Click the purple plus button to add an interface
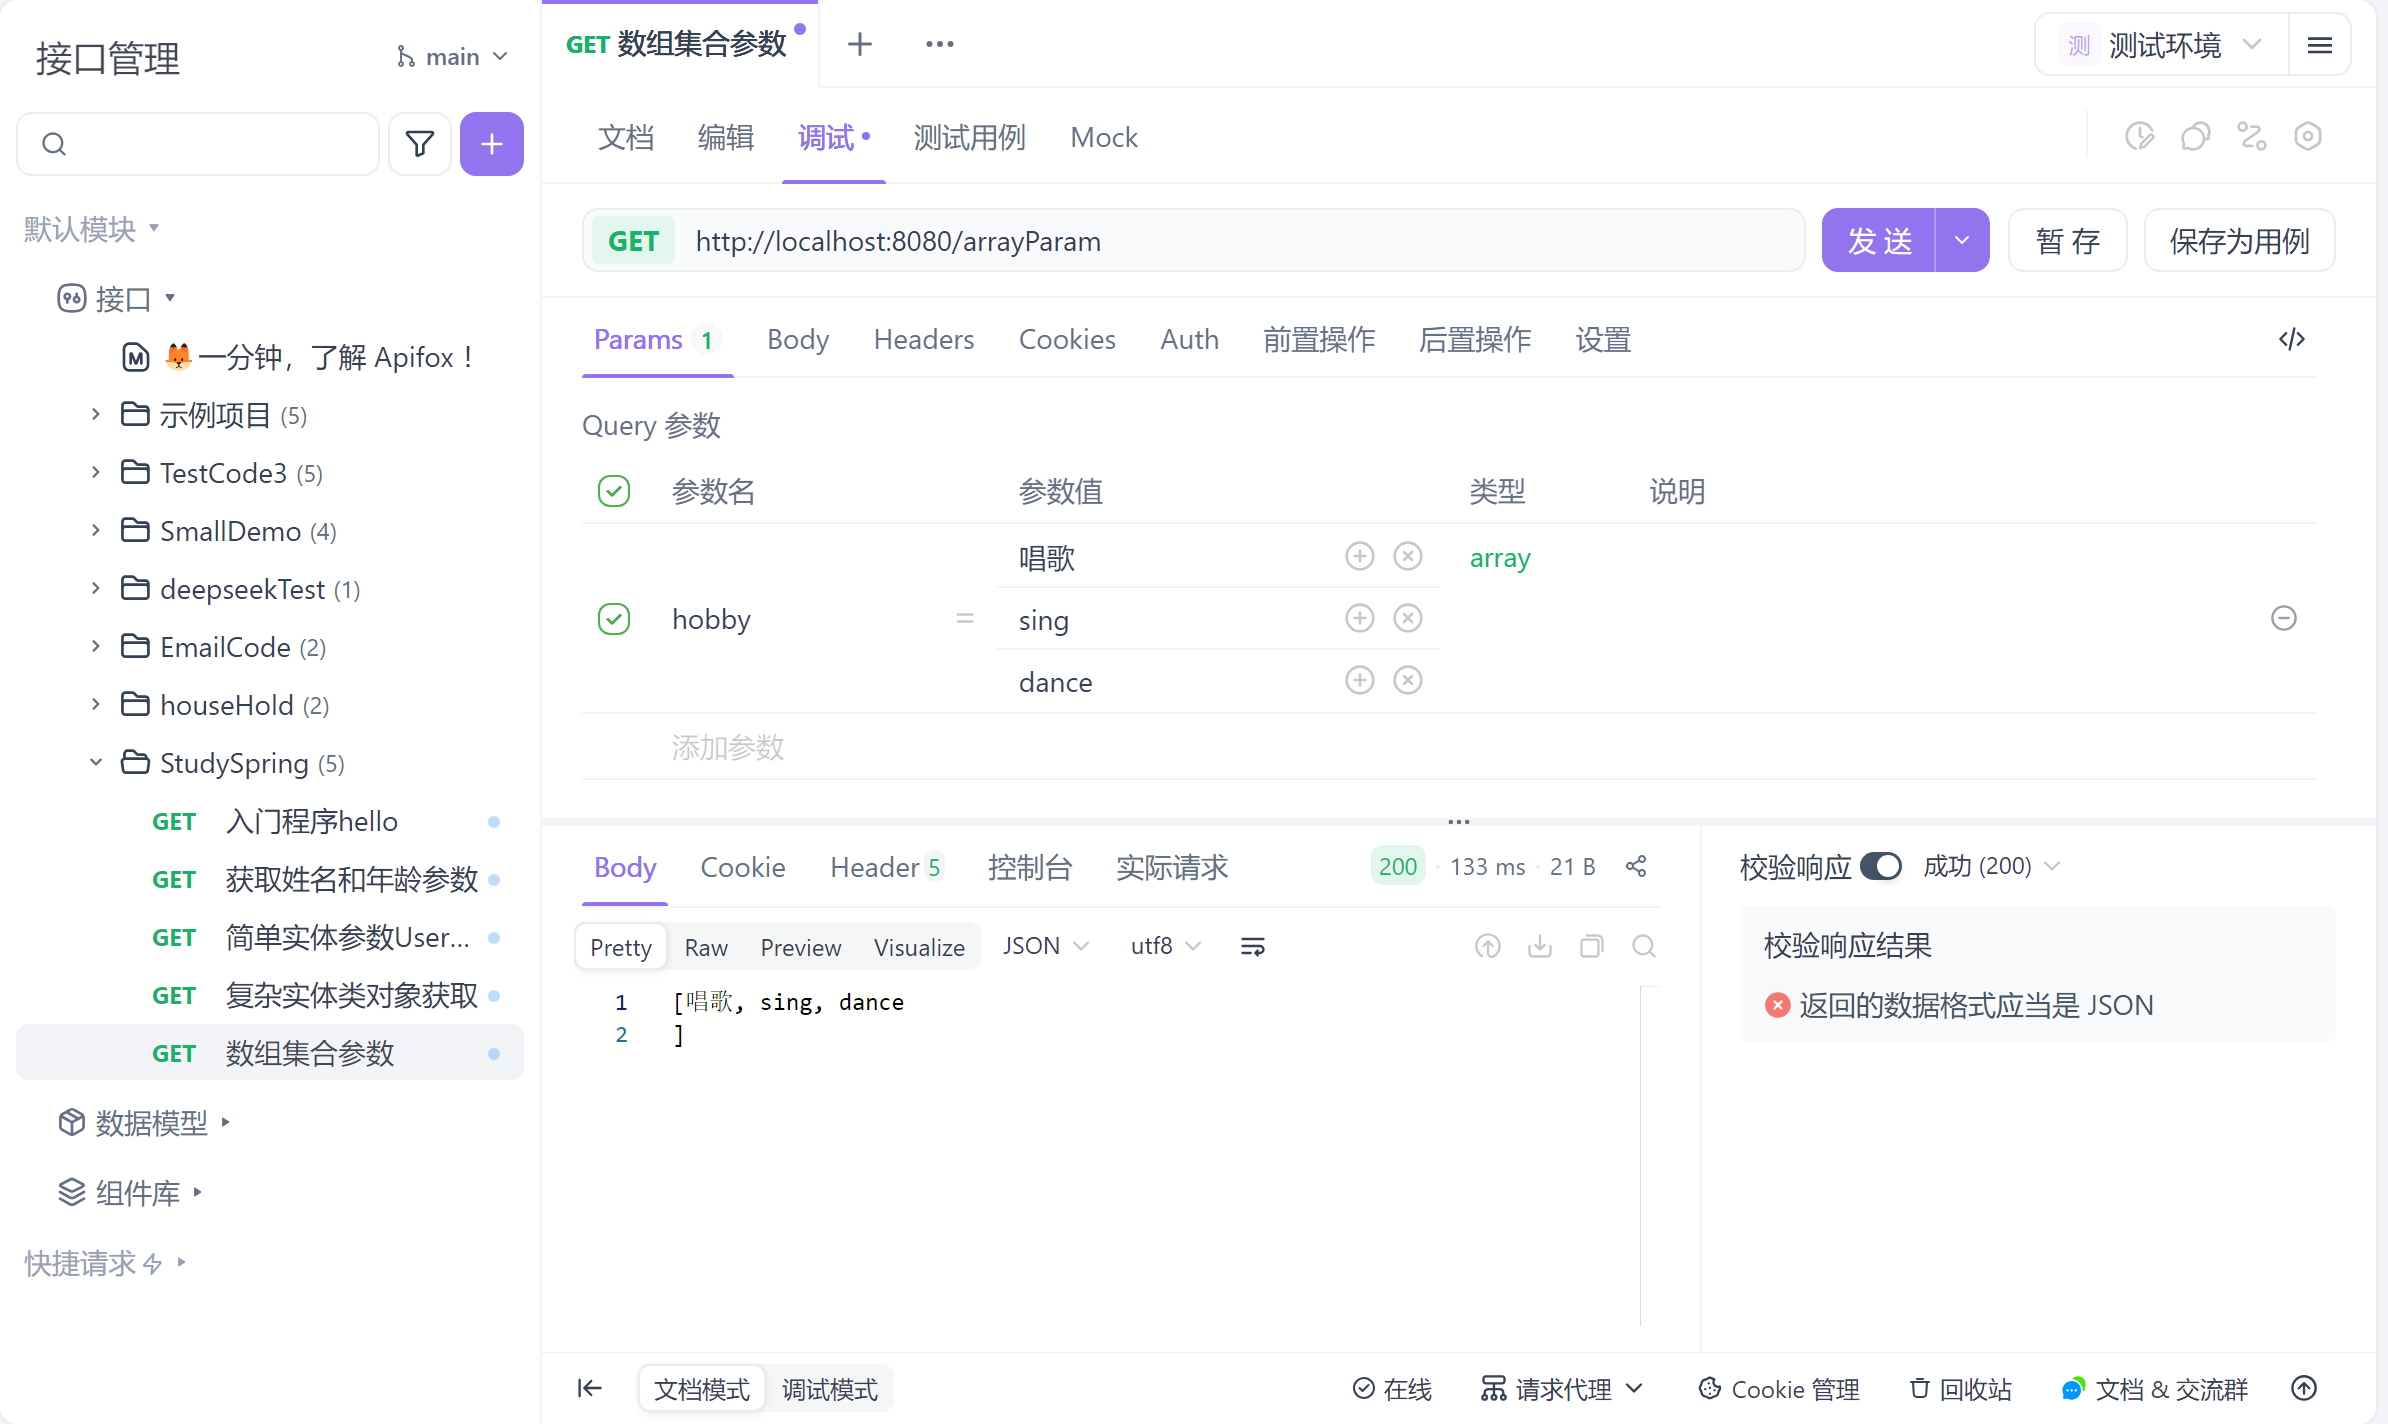2388x1424 pixels. tap(491, 144)
